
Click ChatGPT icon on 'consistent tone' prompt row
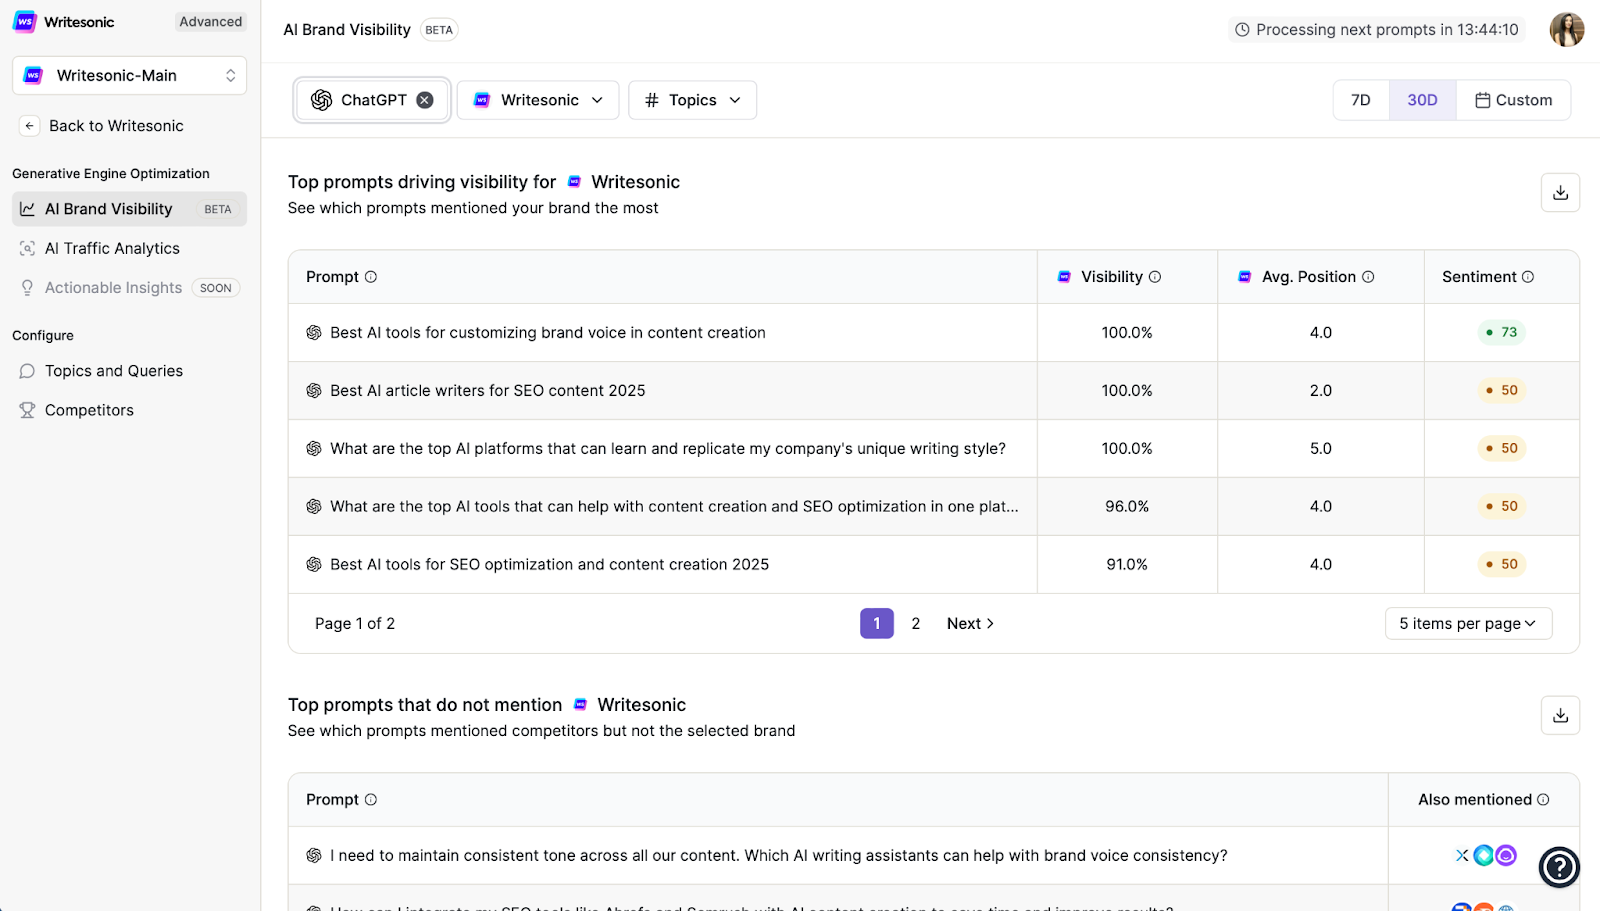point(314,856)
